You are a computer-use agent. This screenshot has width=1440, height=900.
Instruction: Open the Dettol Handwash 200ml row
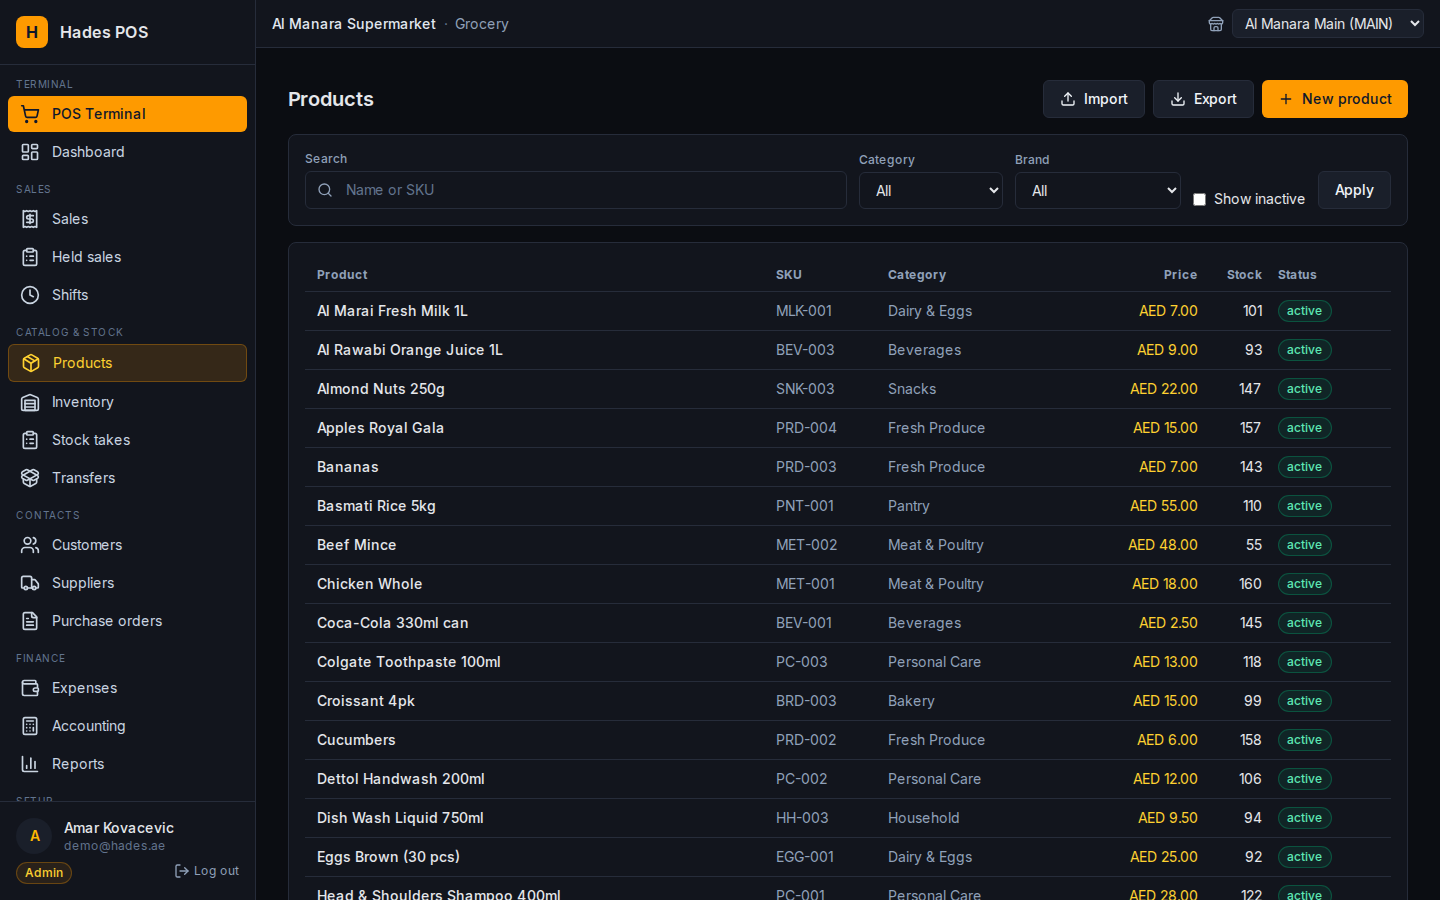[848, 779]
